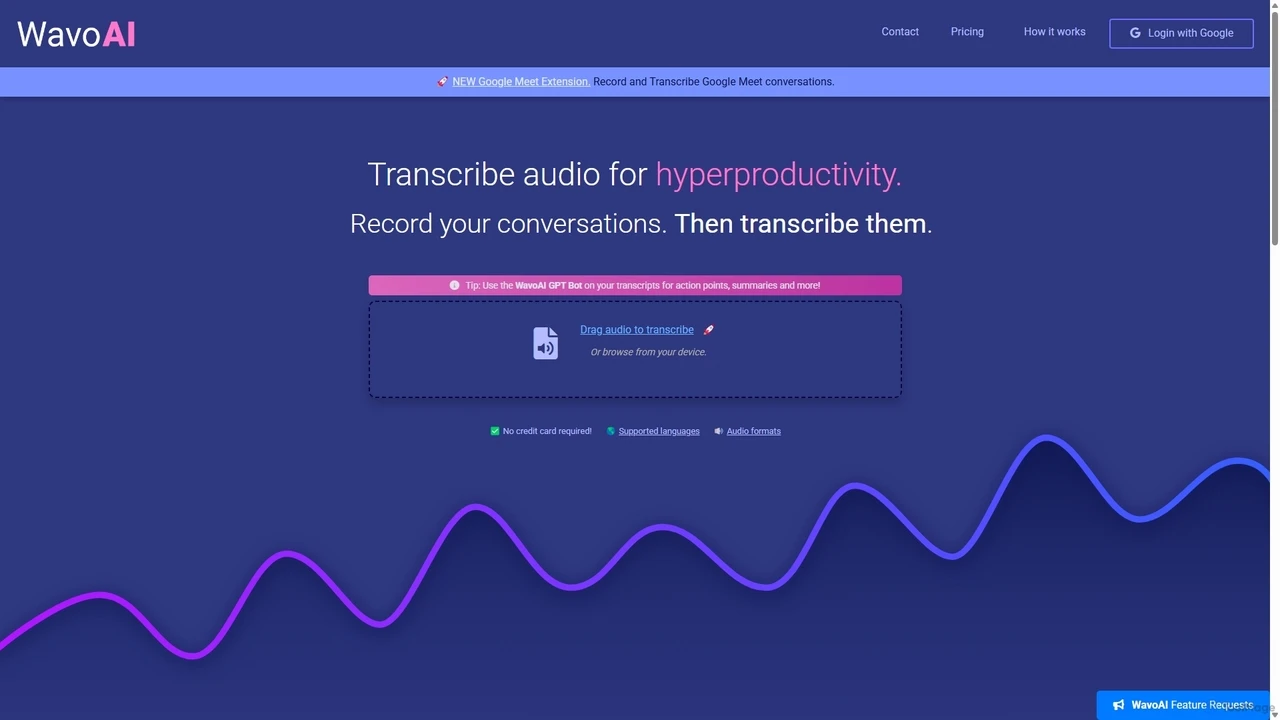Click the green checkmark icon beside No credit card required
The image size is (1280, 720).
(x=495, y=431)
